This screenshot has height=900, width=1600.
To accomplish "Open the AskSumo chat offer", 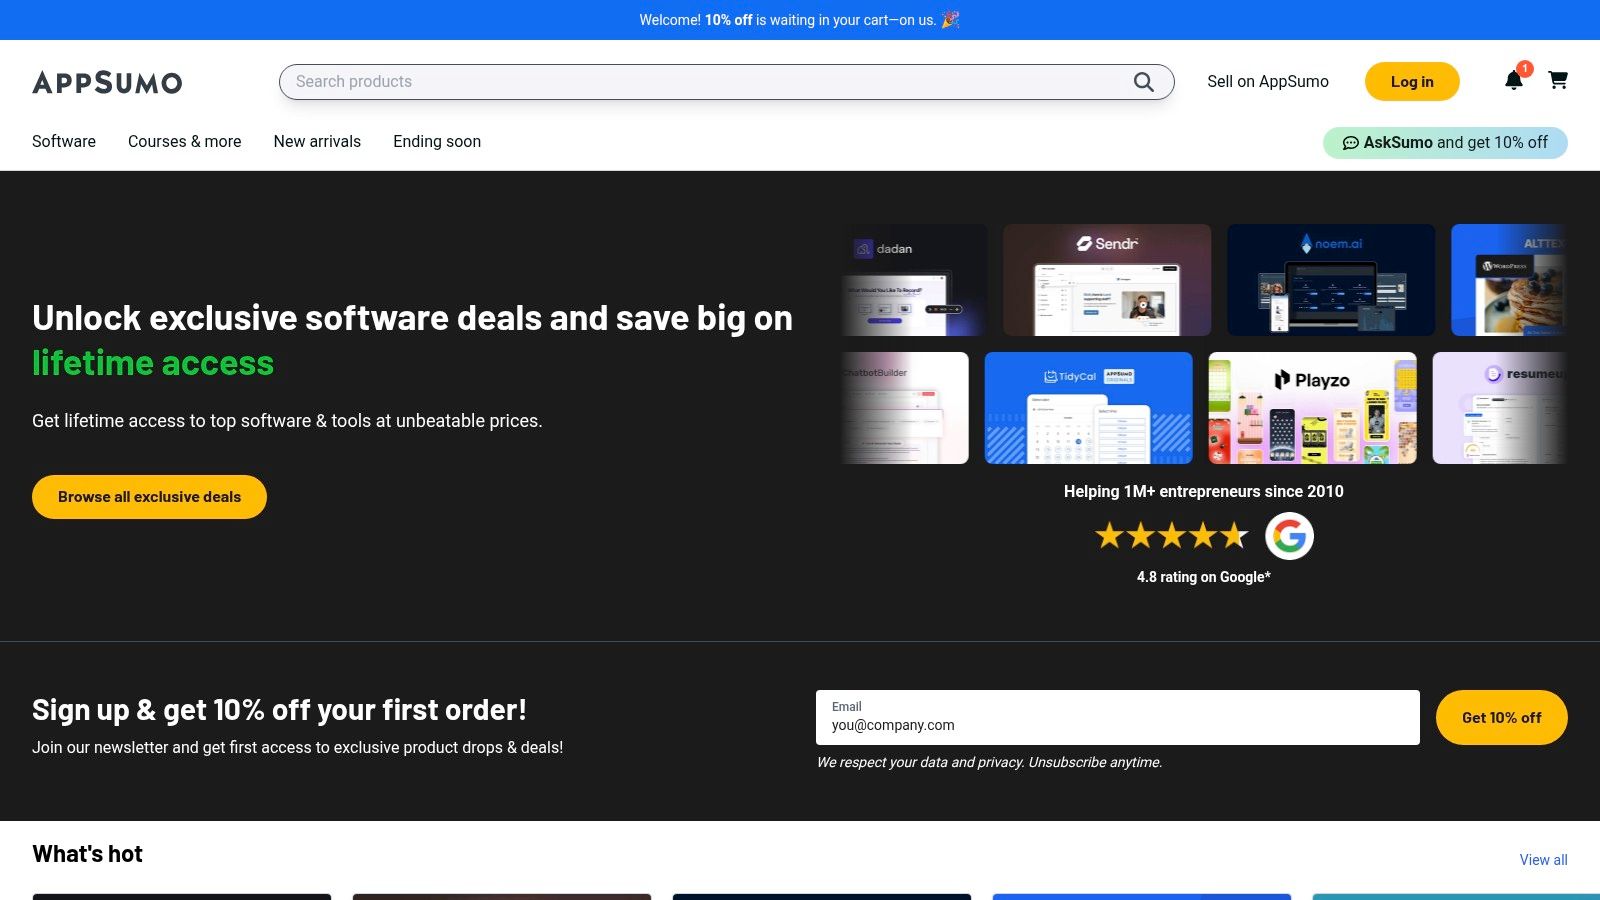I will coord(1445,142).
